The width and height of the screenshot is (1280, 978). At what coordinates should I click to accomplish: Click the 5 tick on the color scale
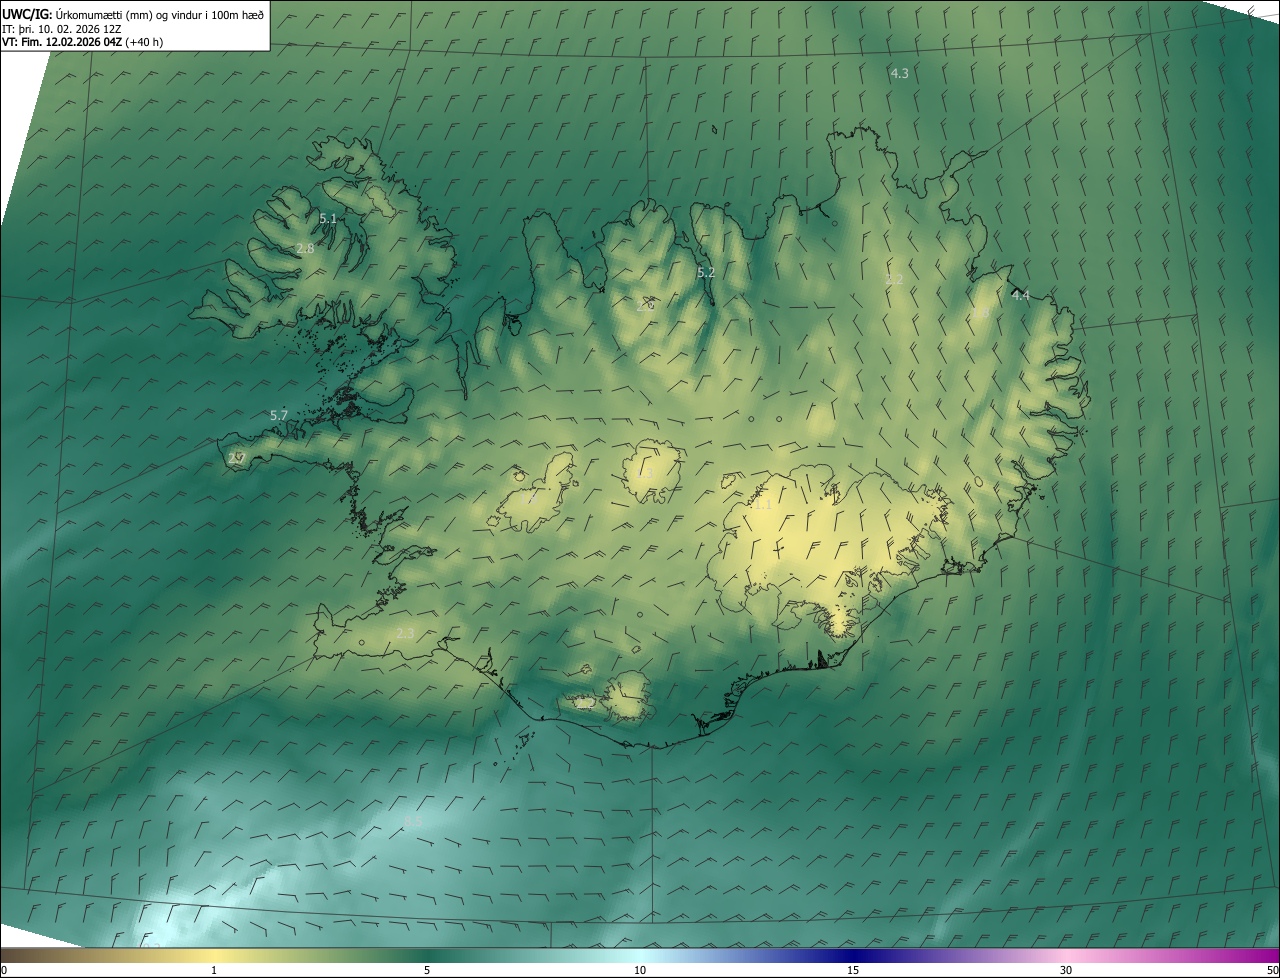coord(427,970)
